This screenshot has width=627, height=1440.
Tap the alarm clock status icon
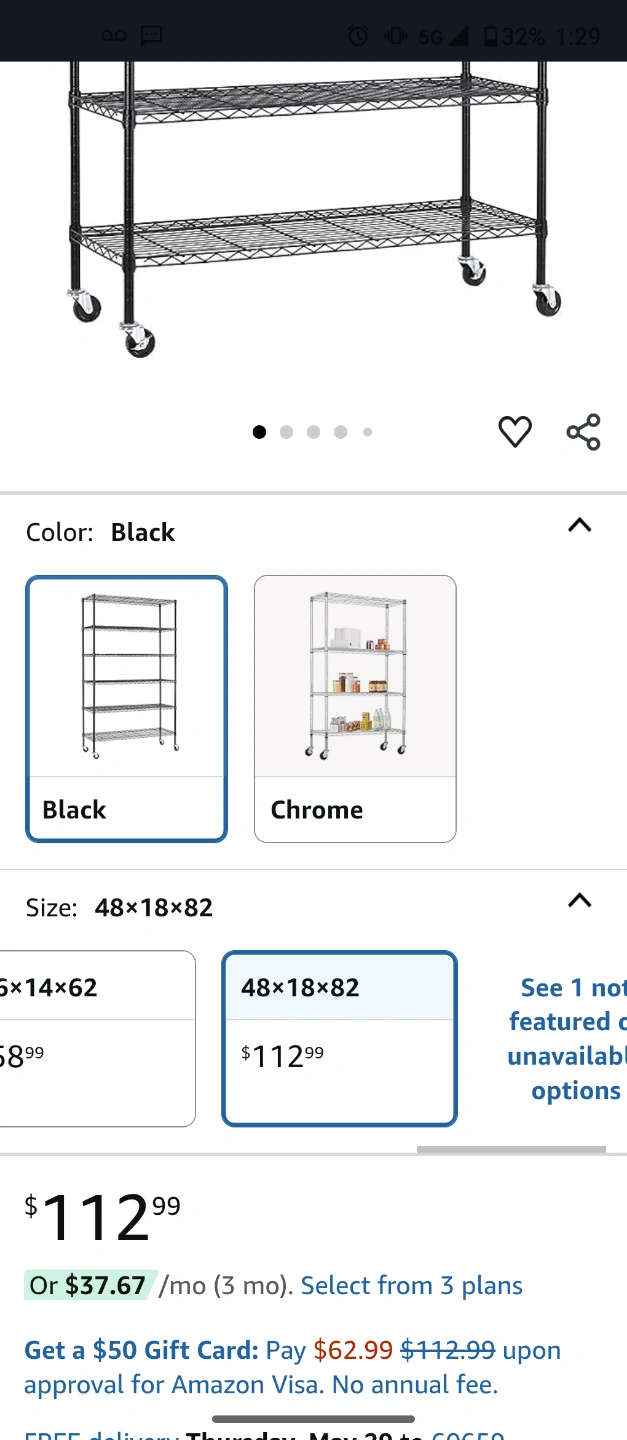point(358,37)
